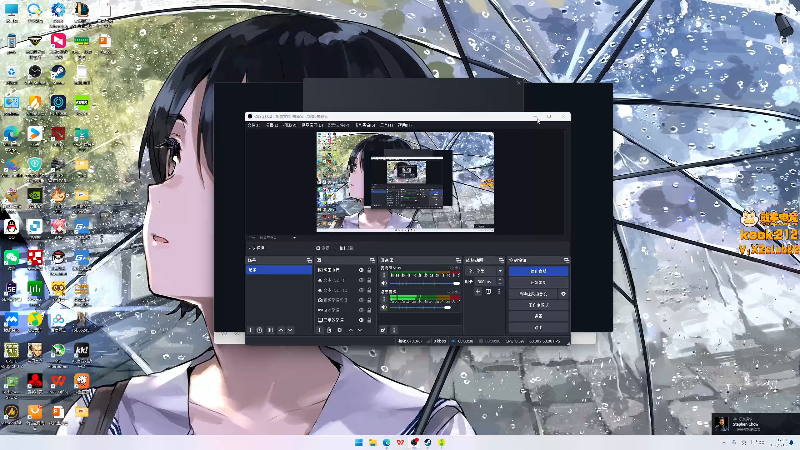Pop out the Audio Mixer dock panel
Image resolution: width=800 pixels, height=450 pixels.
tap(458, 260)
